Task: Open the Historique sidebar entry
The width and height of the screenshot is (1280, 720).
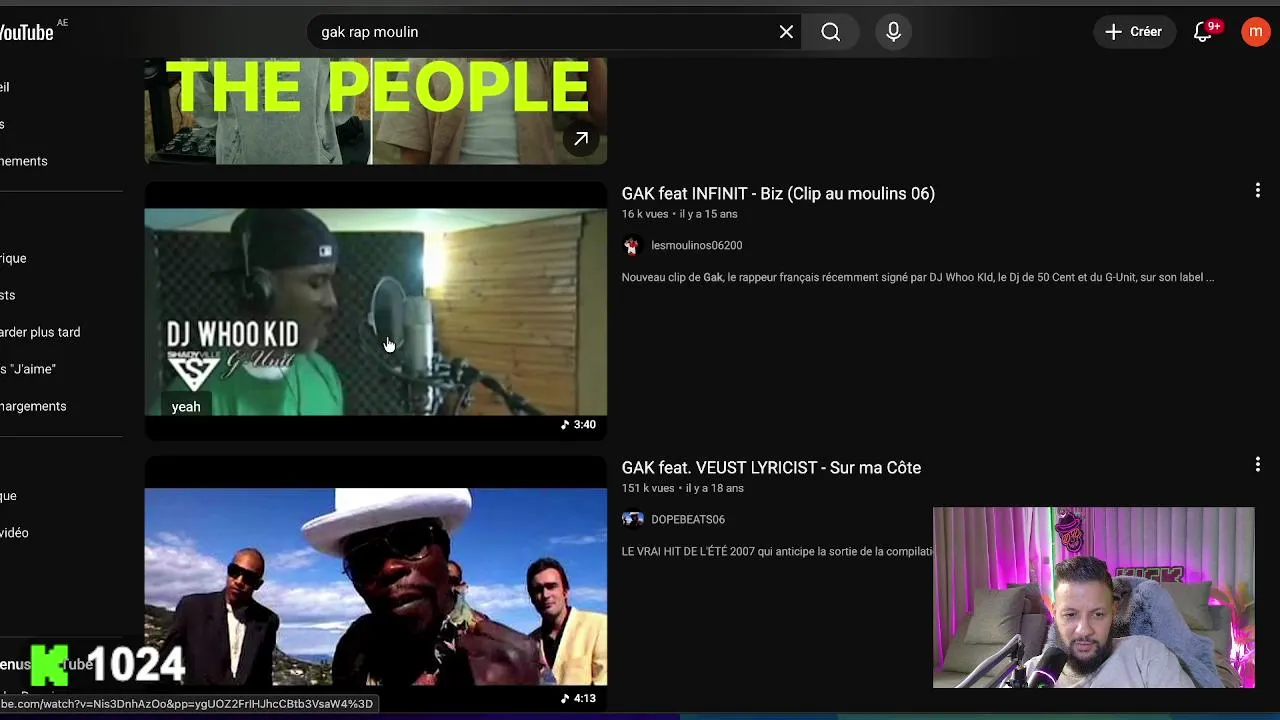Action: (x=13, y=258)
